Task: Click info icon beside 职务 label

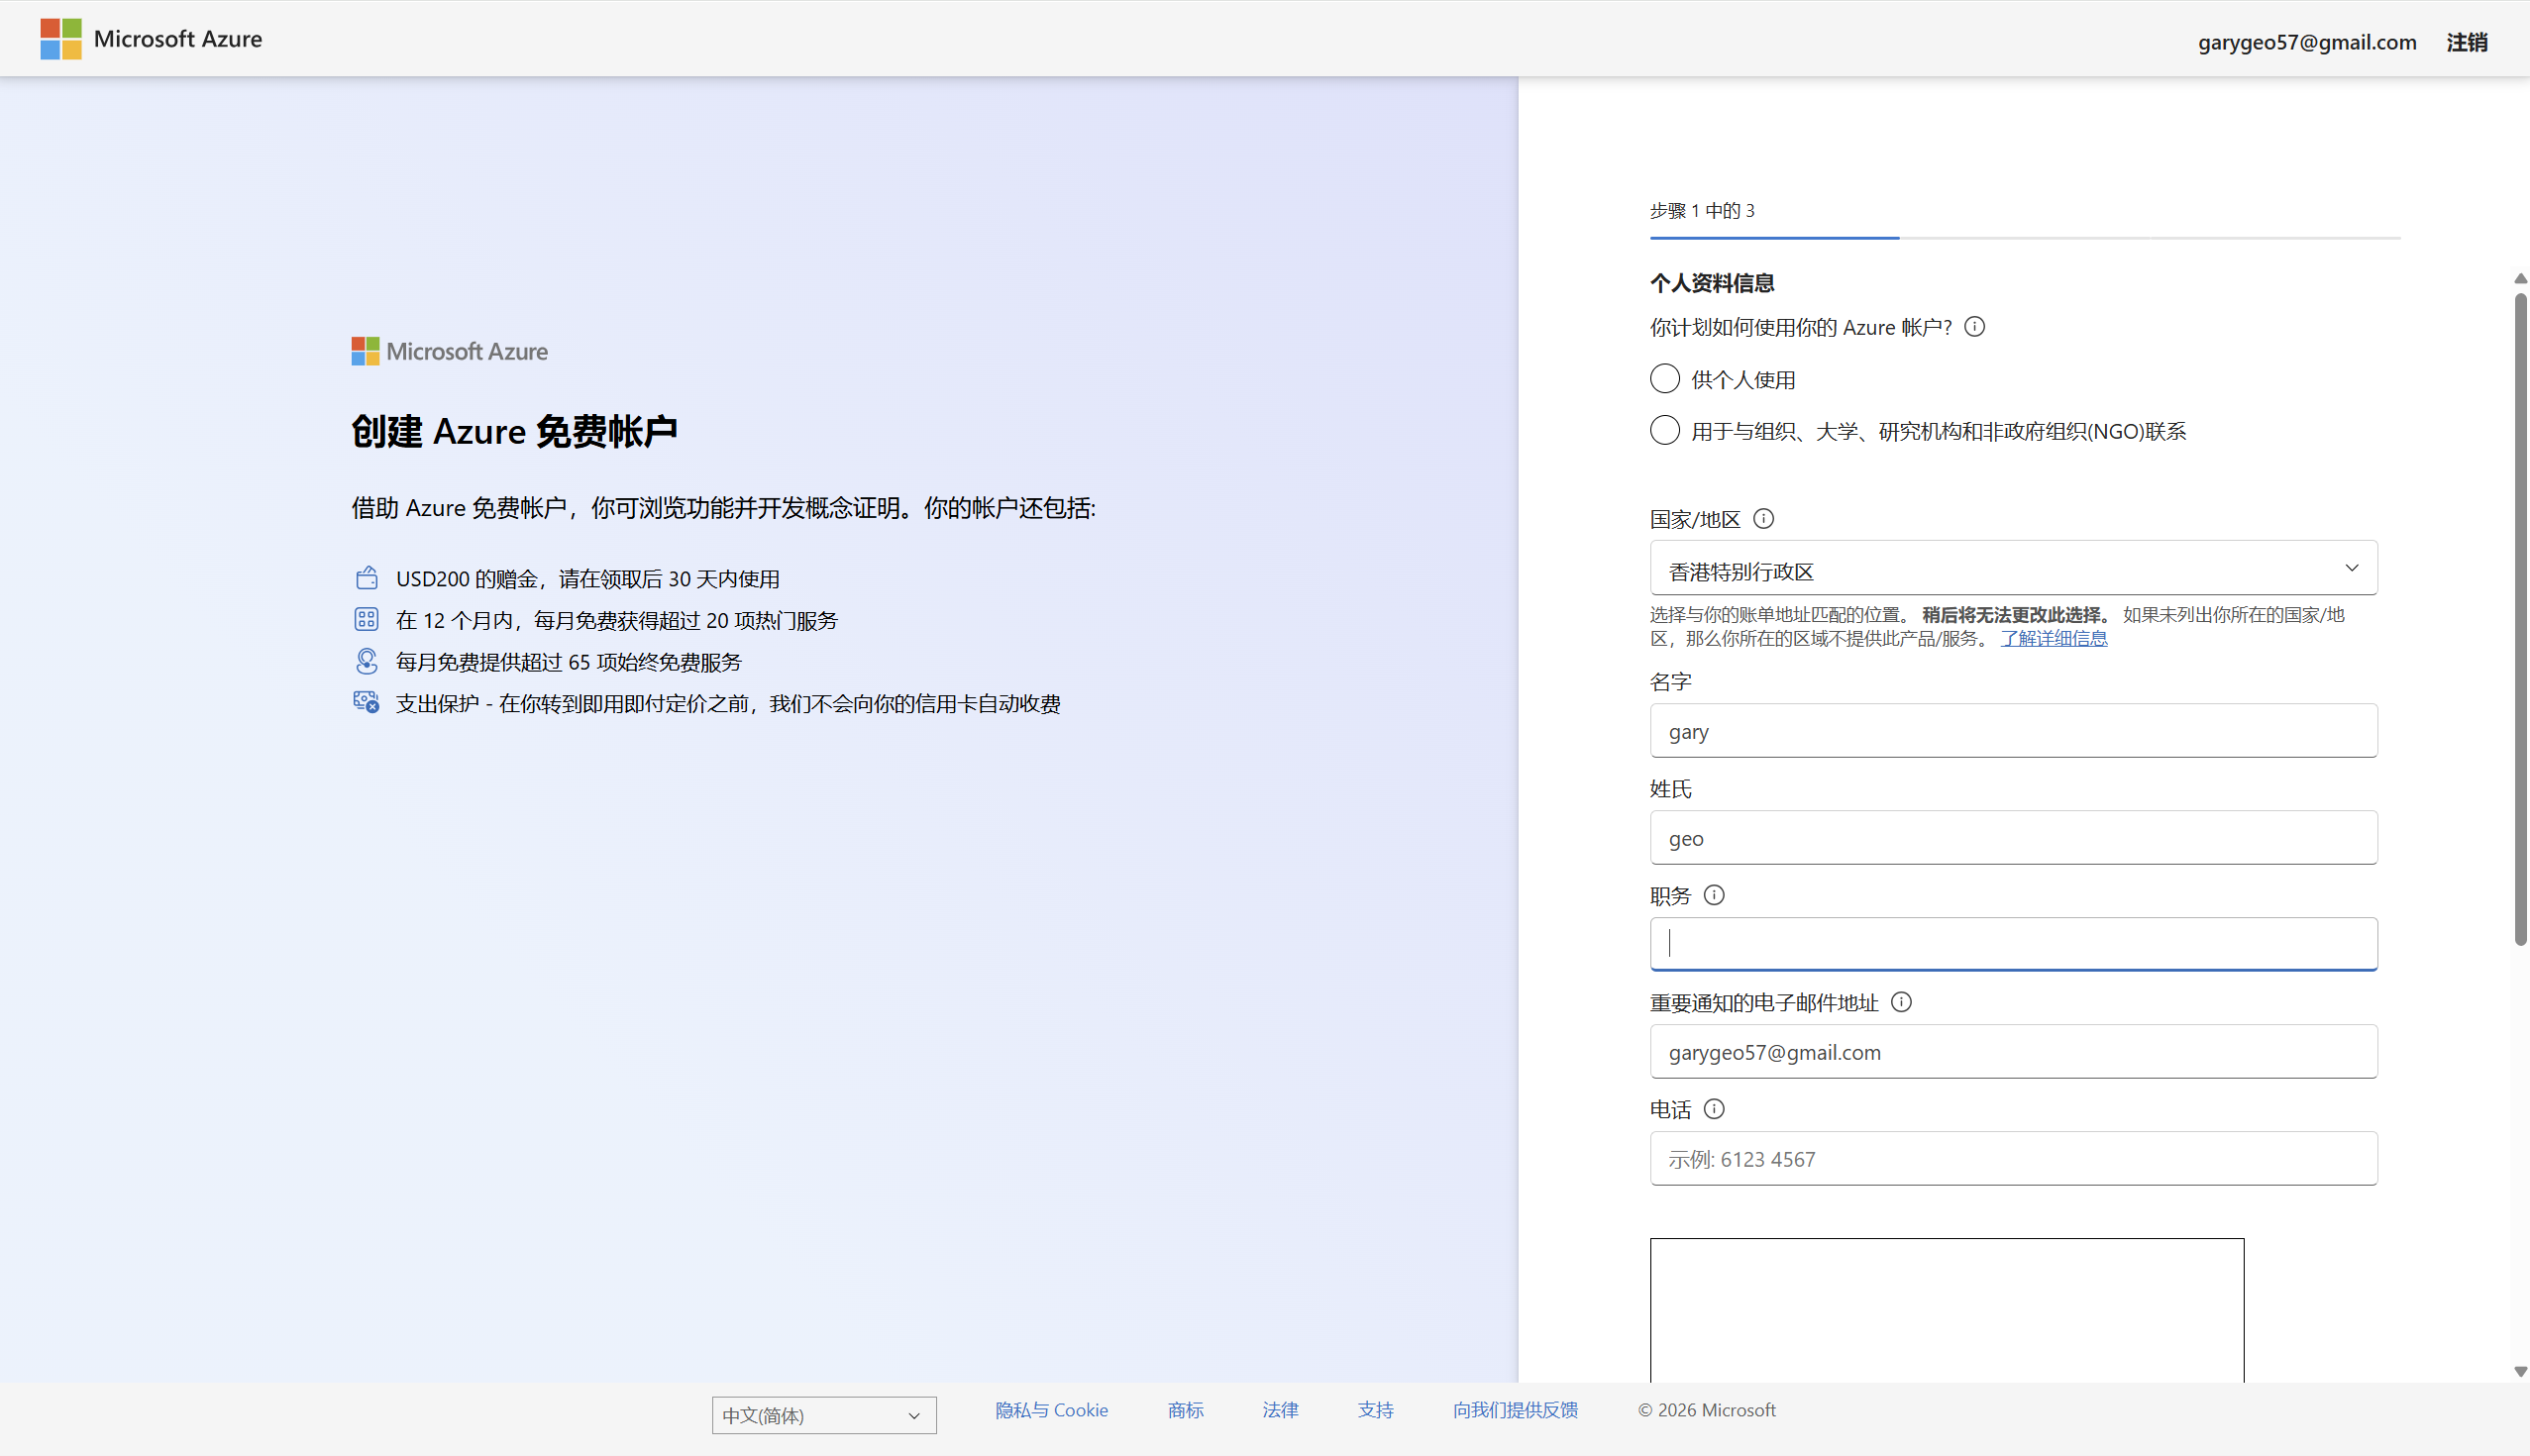Action: tap(1714, 895)
